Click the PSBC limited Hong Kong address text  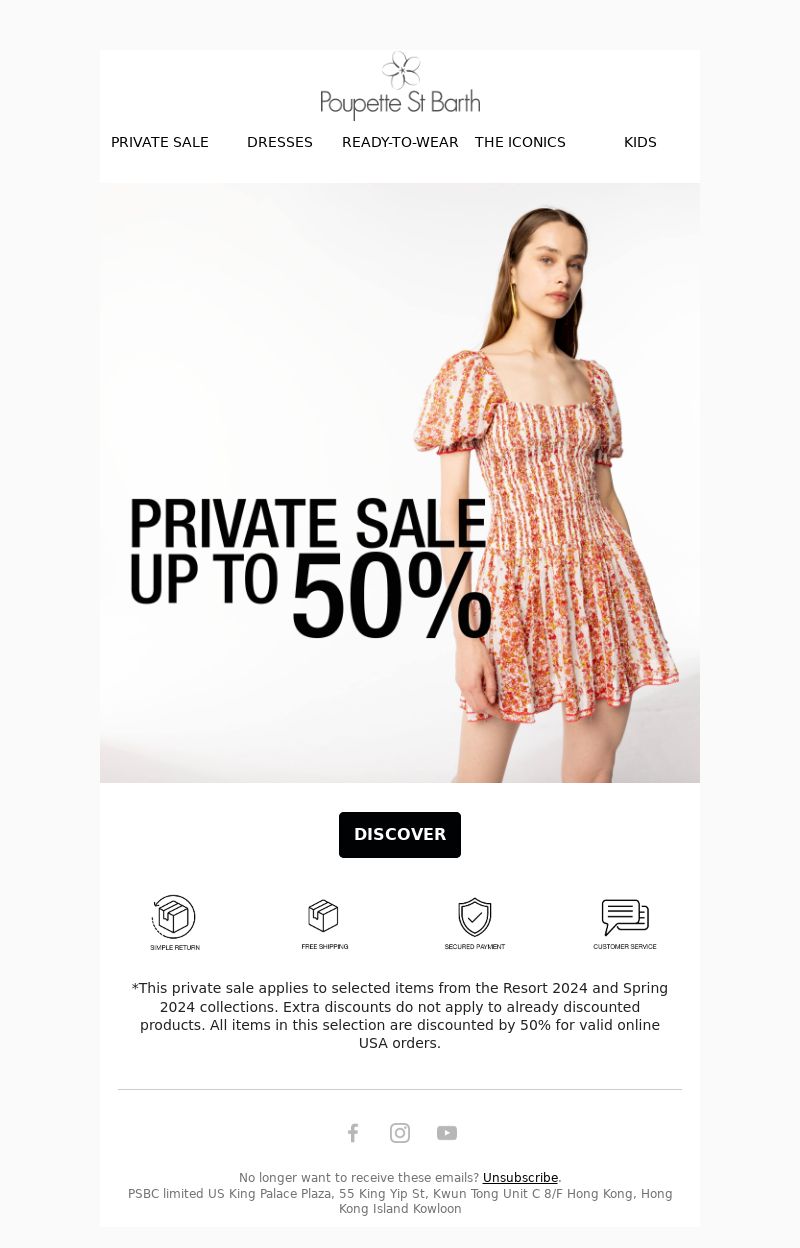[400, 1201]
